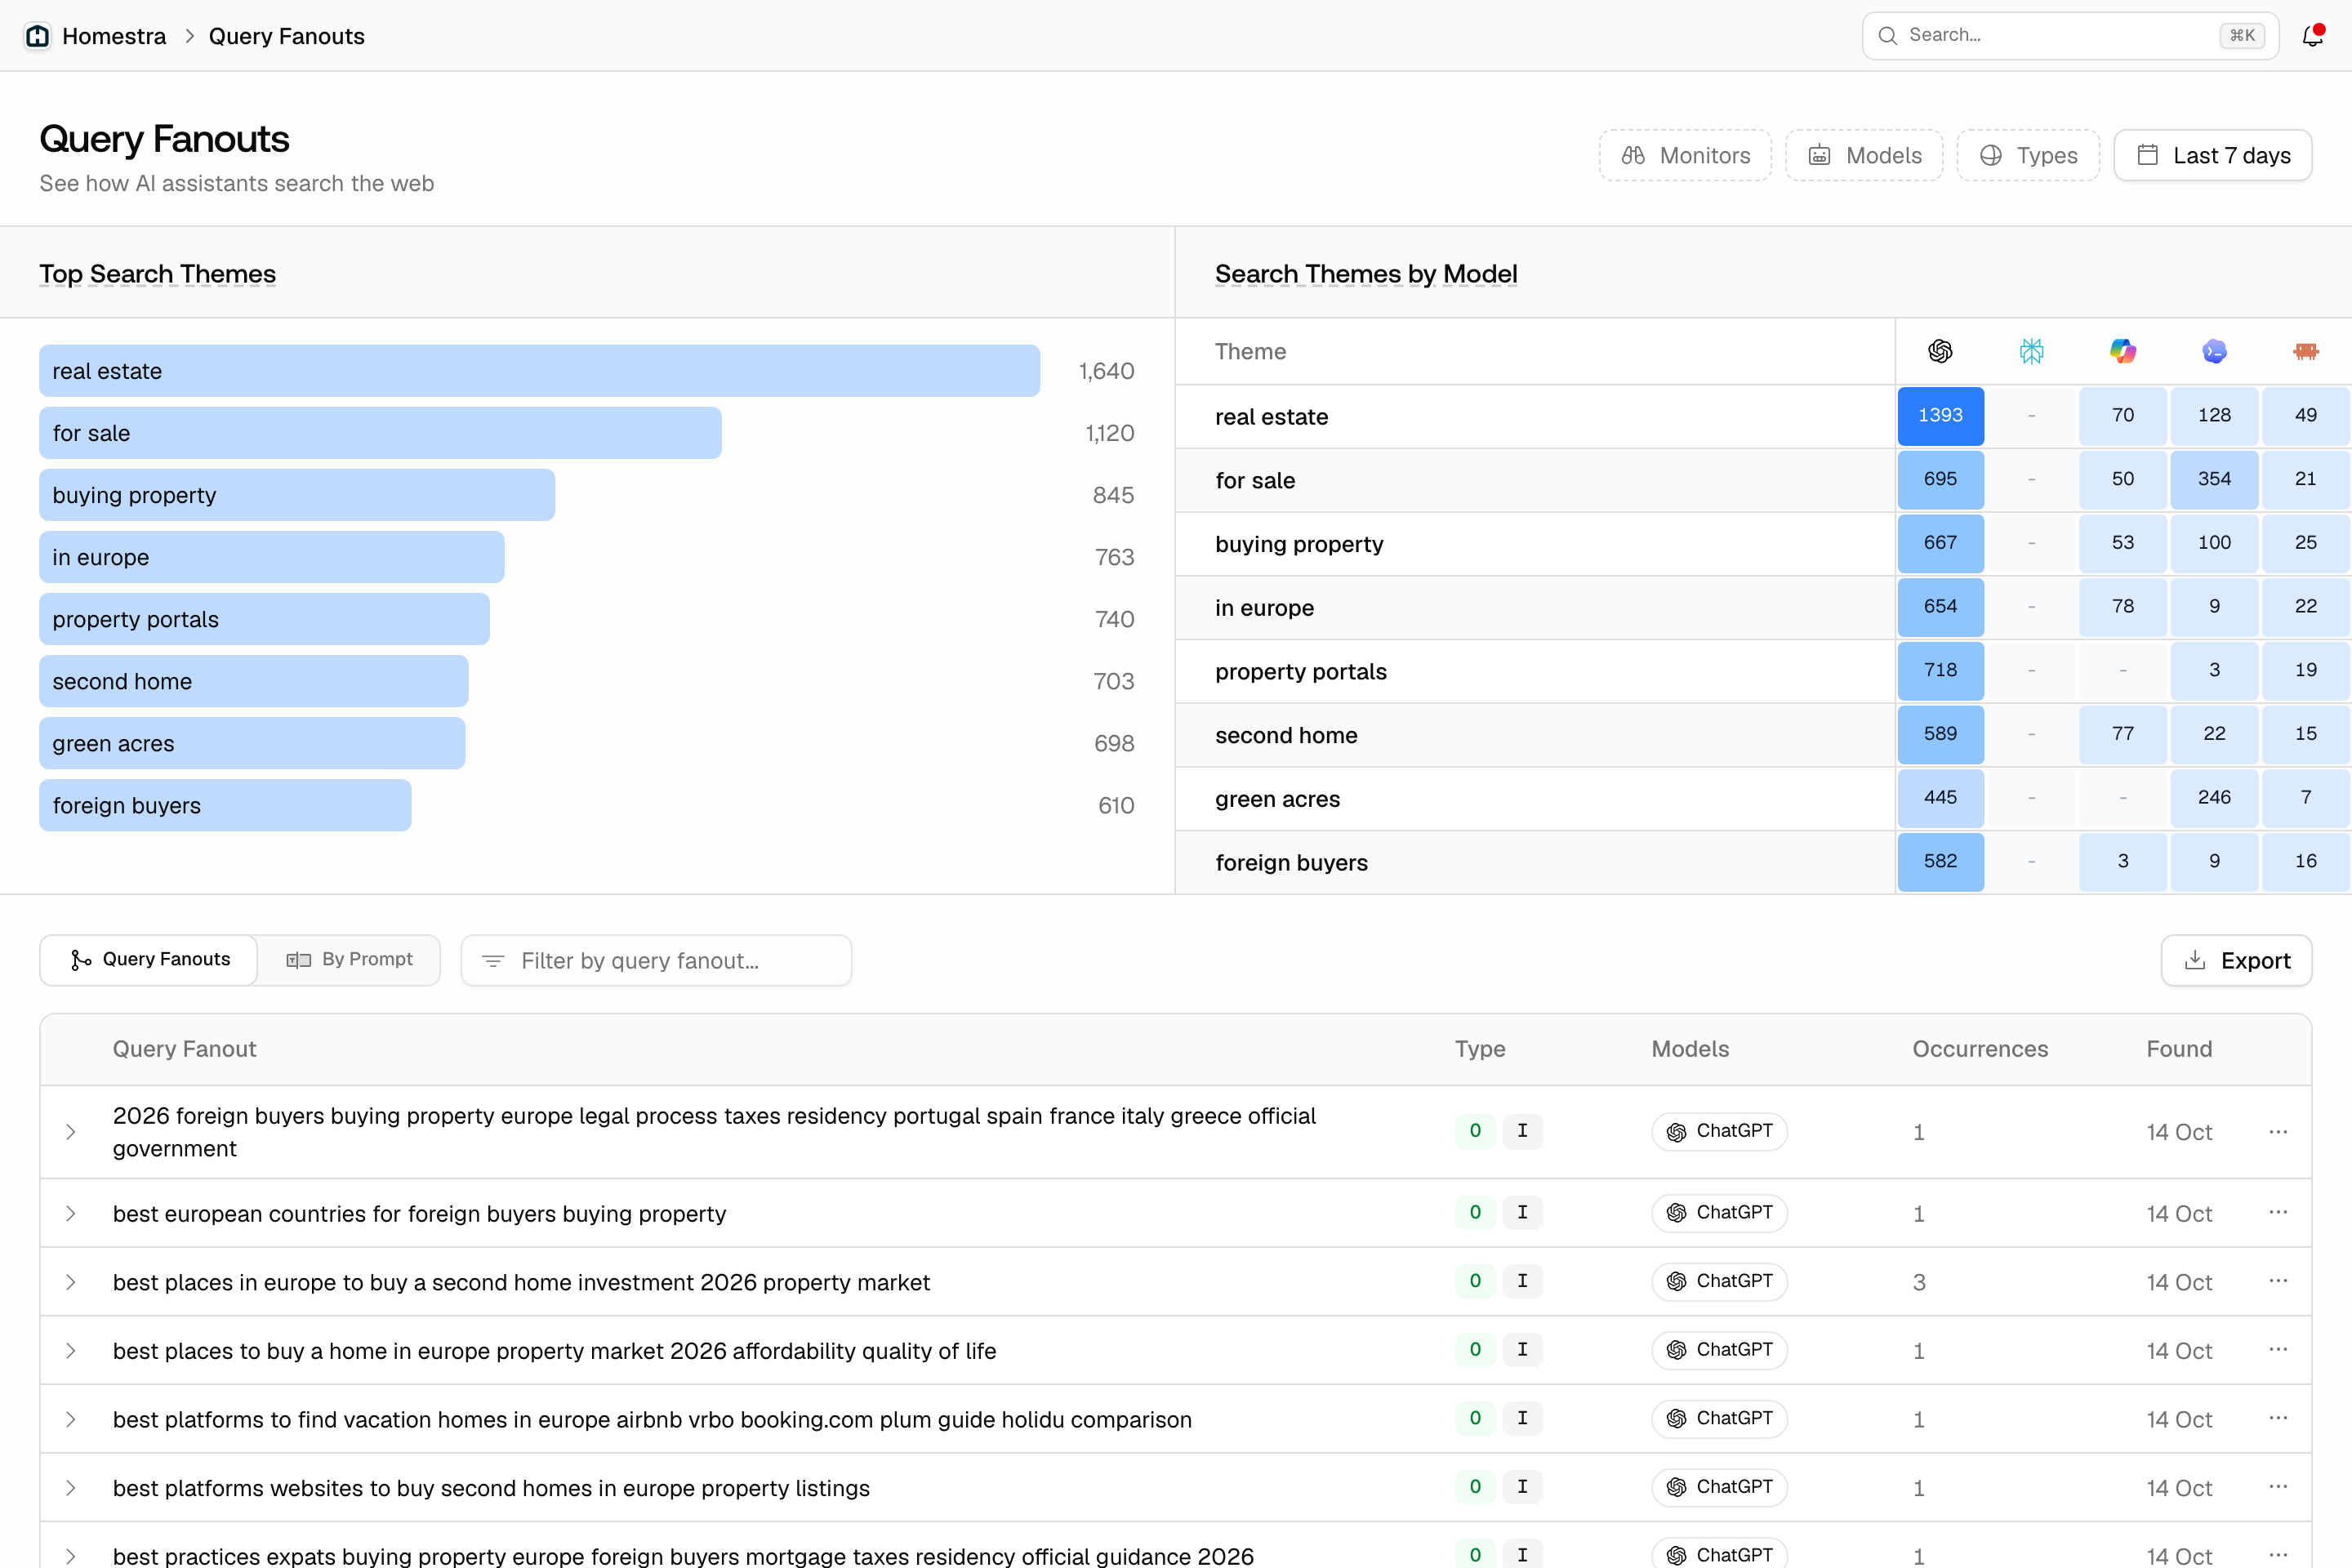Open row menu for 'affordability quality of life' query
Image resolution: width=2352 pixels, height=1568 pixels.
tap(2278, 1349)
